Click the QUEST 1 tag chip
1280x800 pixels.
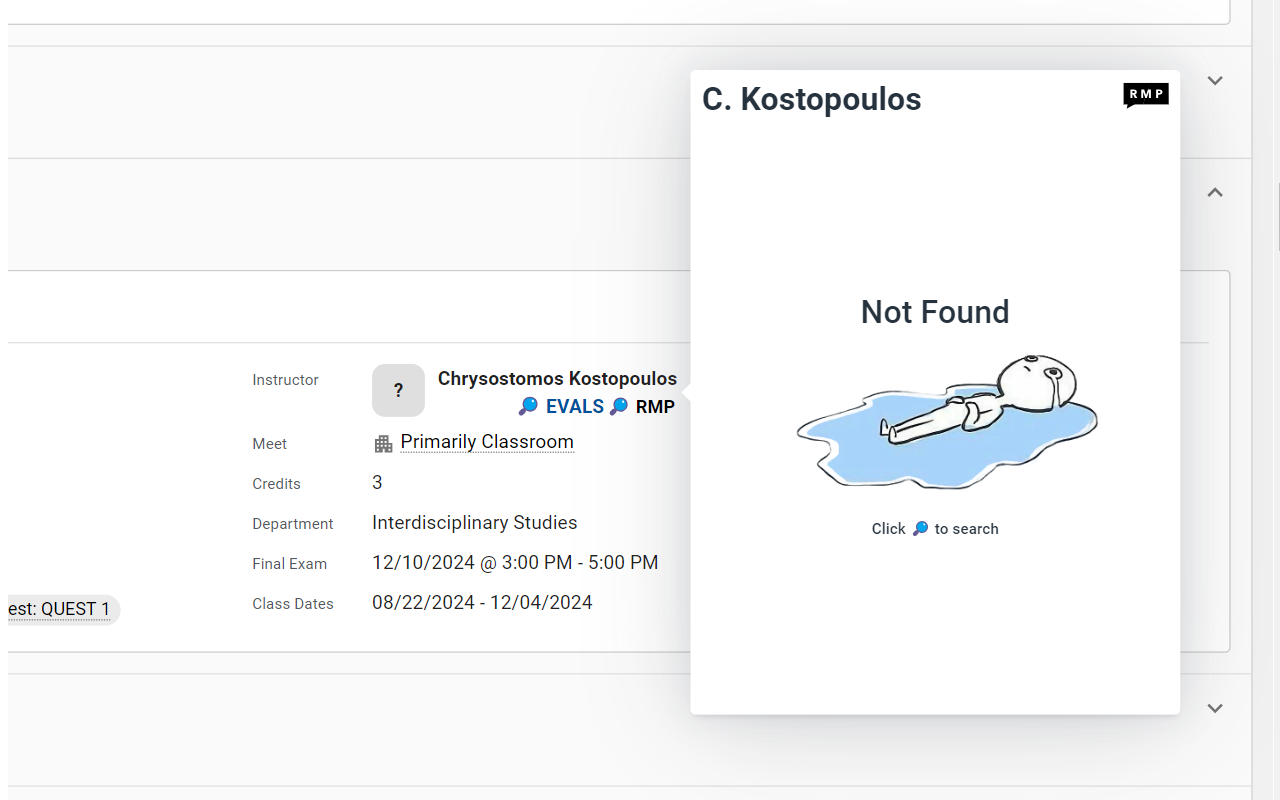tap(60, 609)
